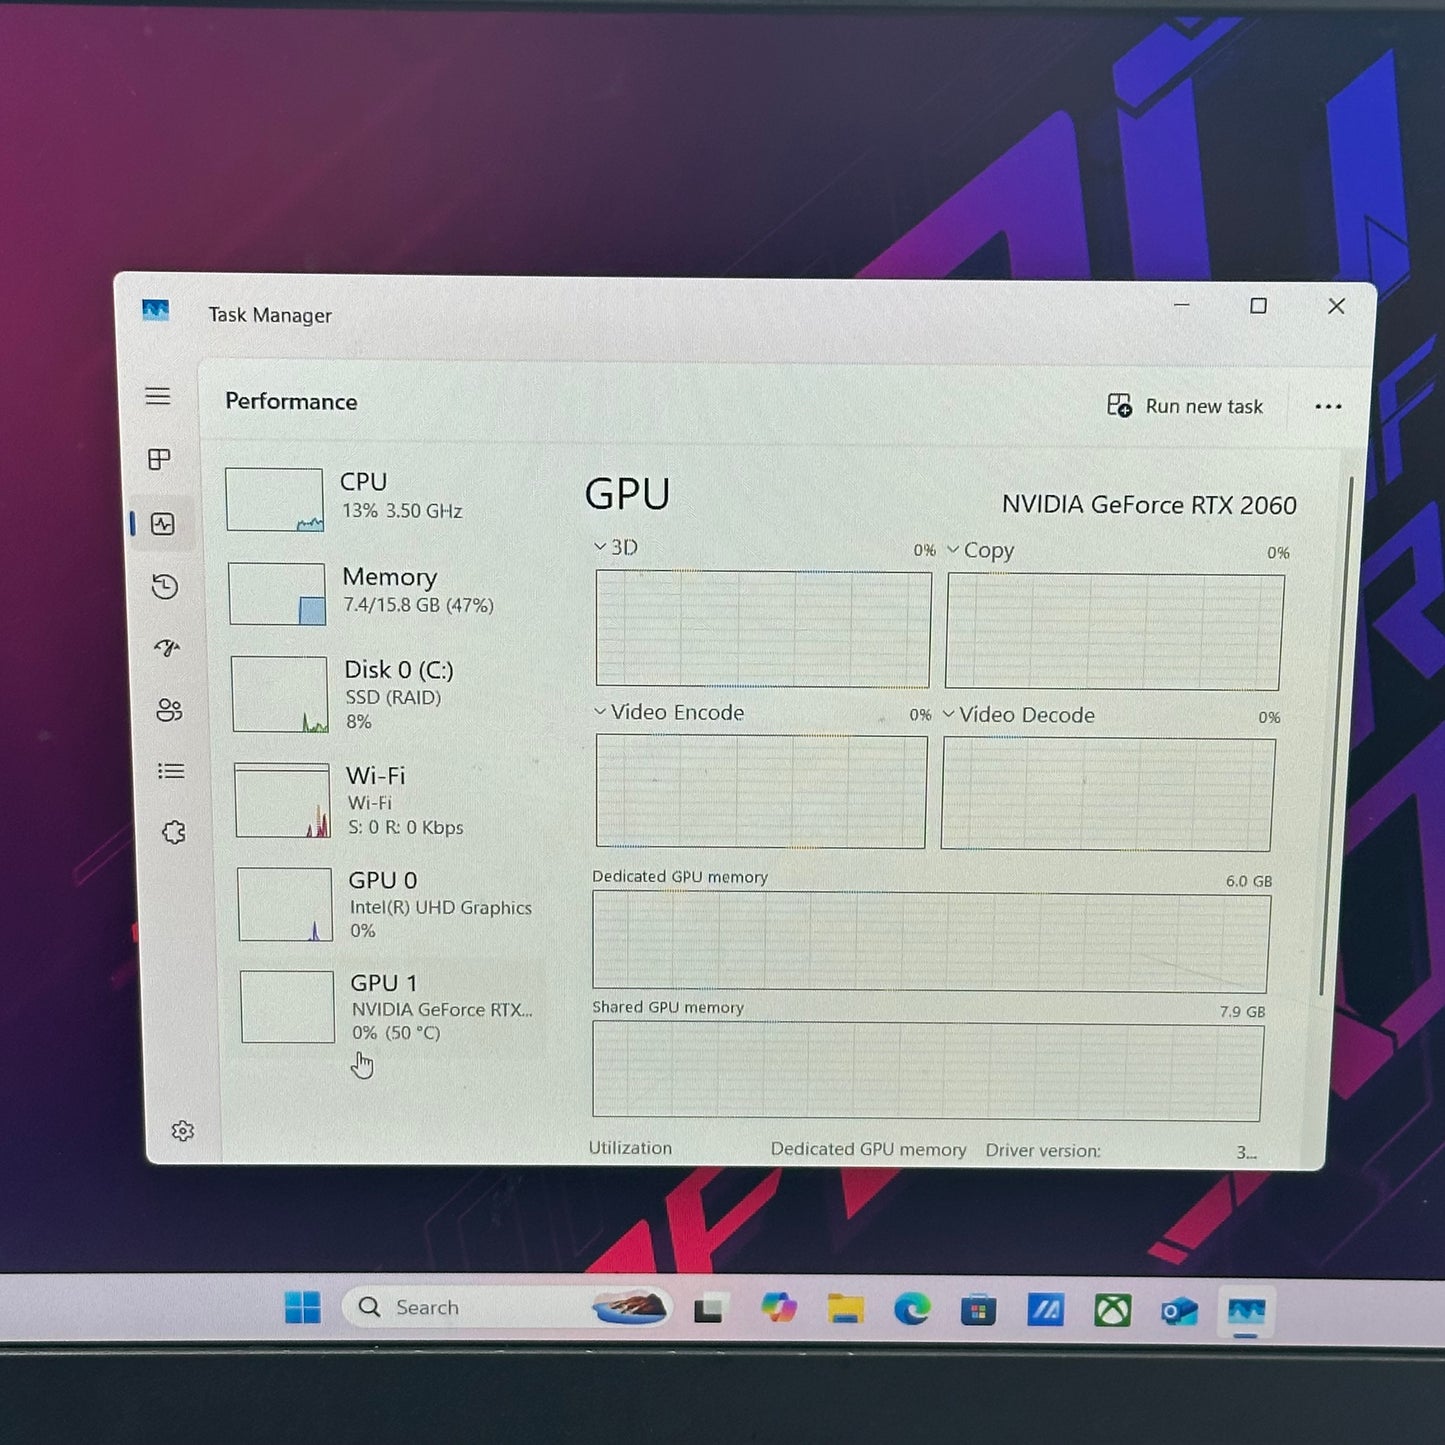
Task: Open the MyASUS taskbar app
Action: pyautogui.click(x=1045, y=1310)
